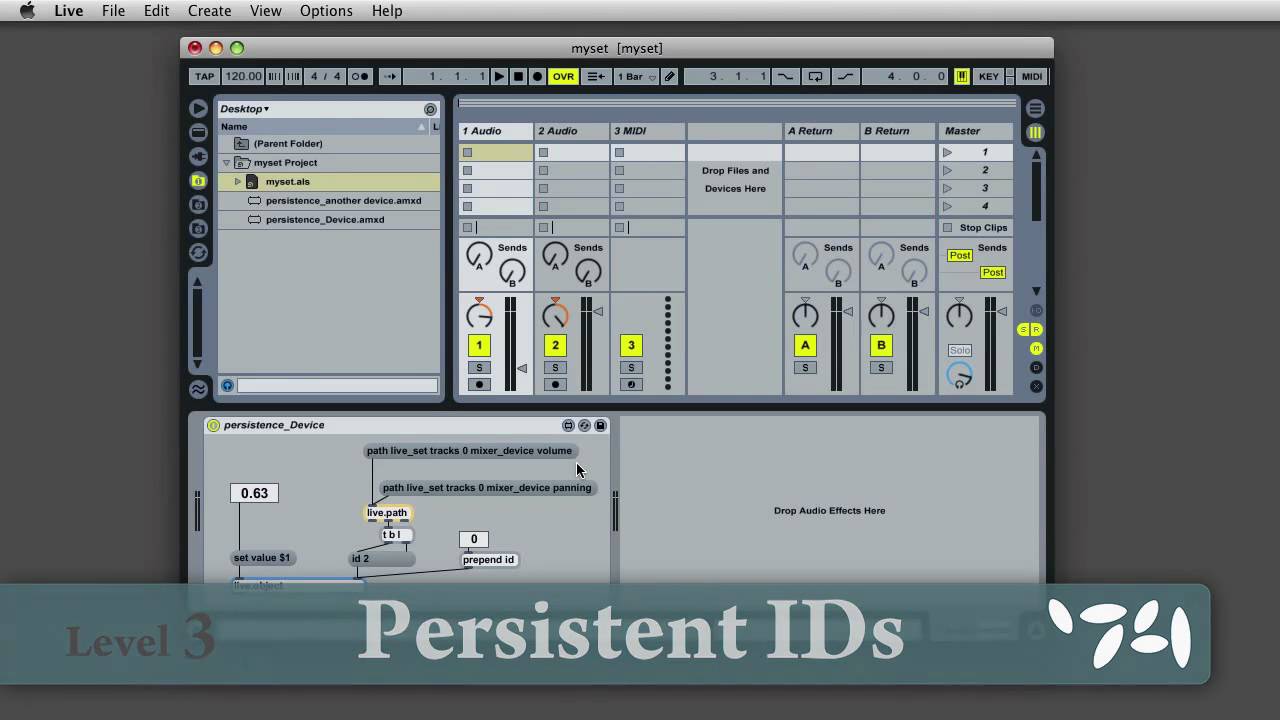Open the Options menu
The image size is (1280, 720).
(326, 11)
